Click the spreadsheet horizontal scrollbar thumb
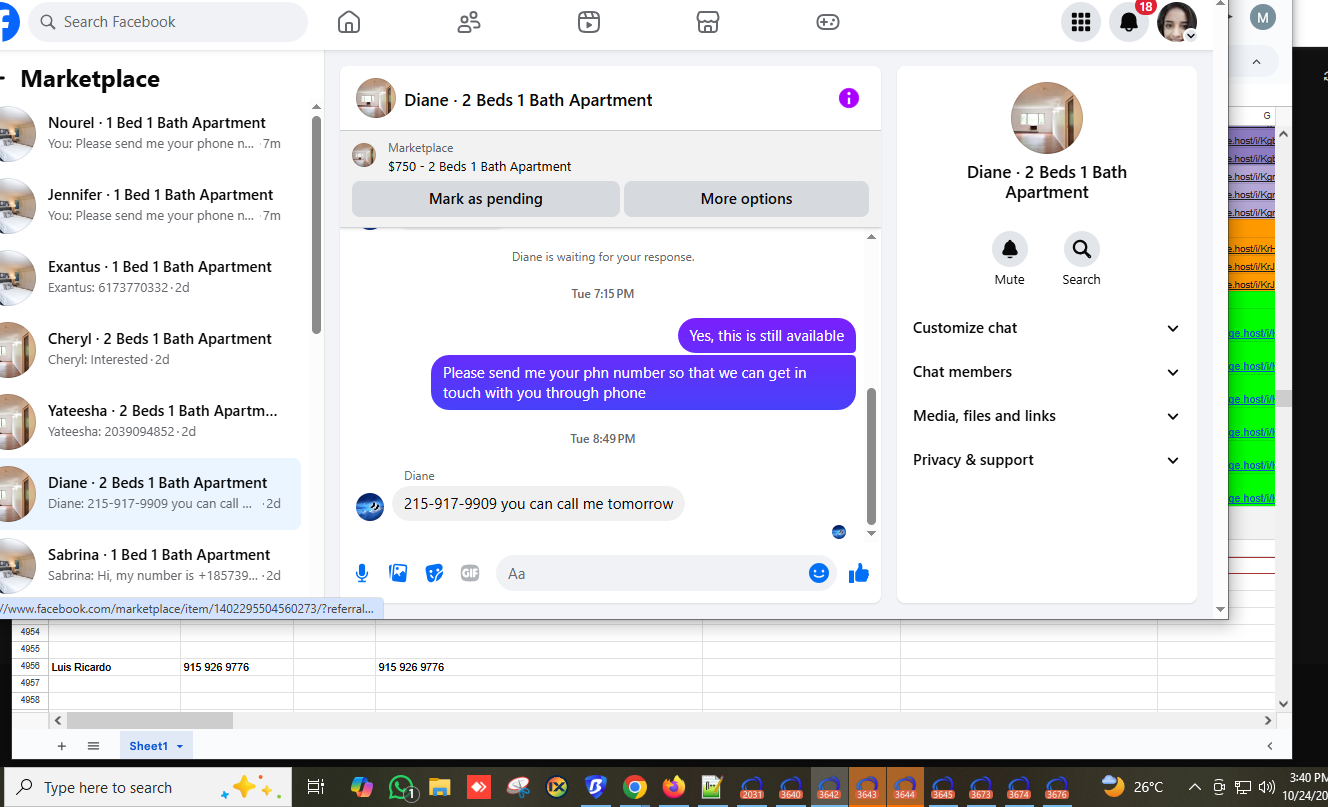Image resolution: width=1328 pixels, height=807 pixels. click(150, 720)
